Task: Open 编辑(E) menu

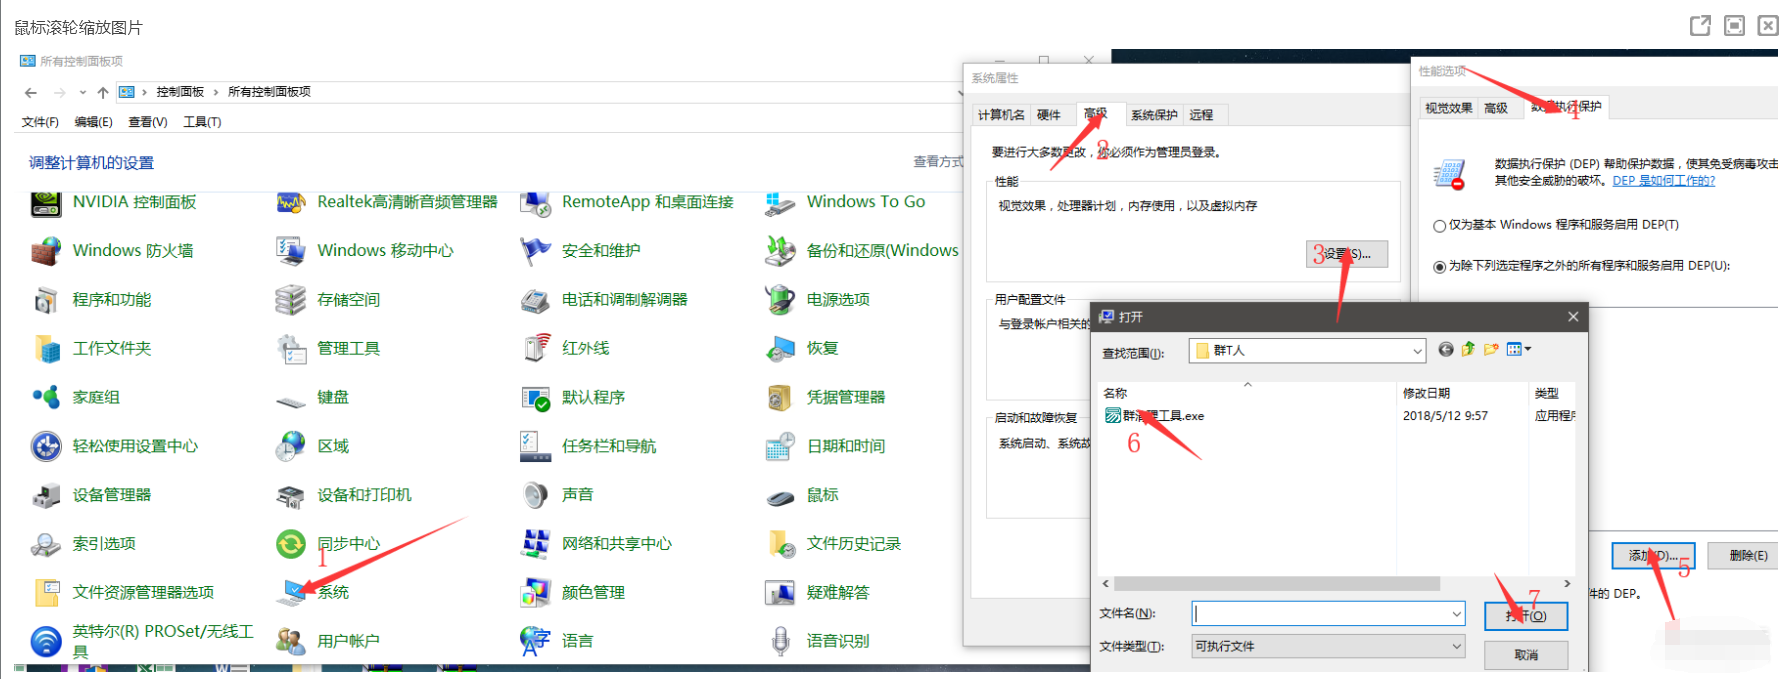Action: tap(93, 122)
